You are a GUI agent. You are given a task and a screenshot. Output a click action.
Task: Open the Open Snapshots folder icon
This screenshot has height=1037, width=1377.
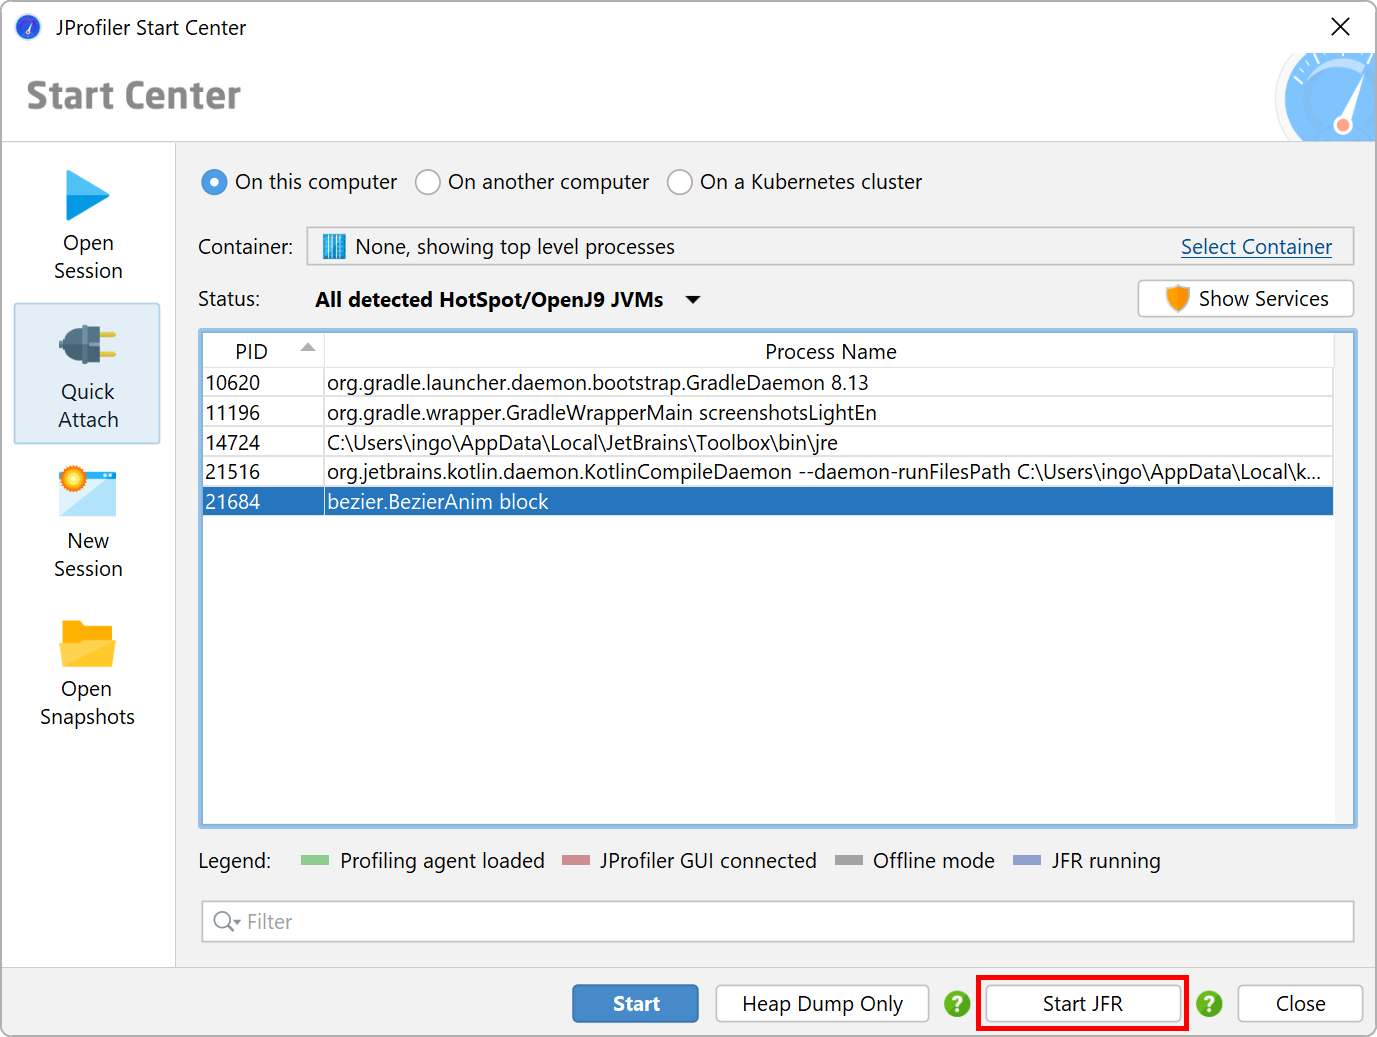[88, 643]
